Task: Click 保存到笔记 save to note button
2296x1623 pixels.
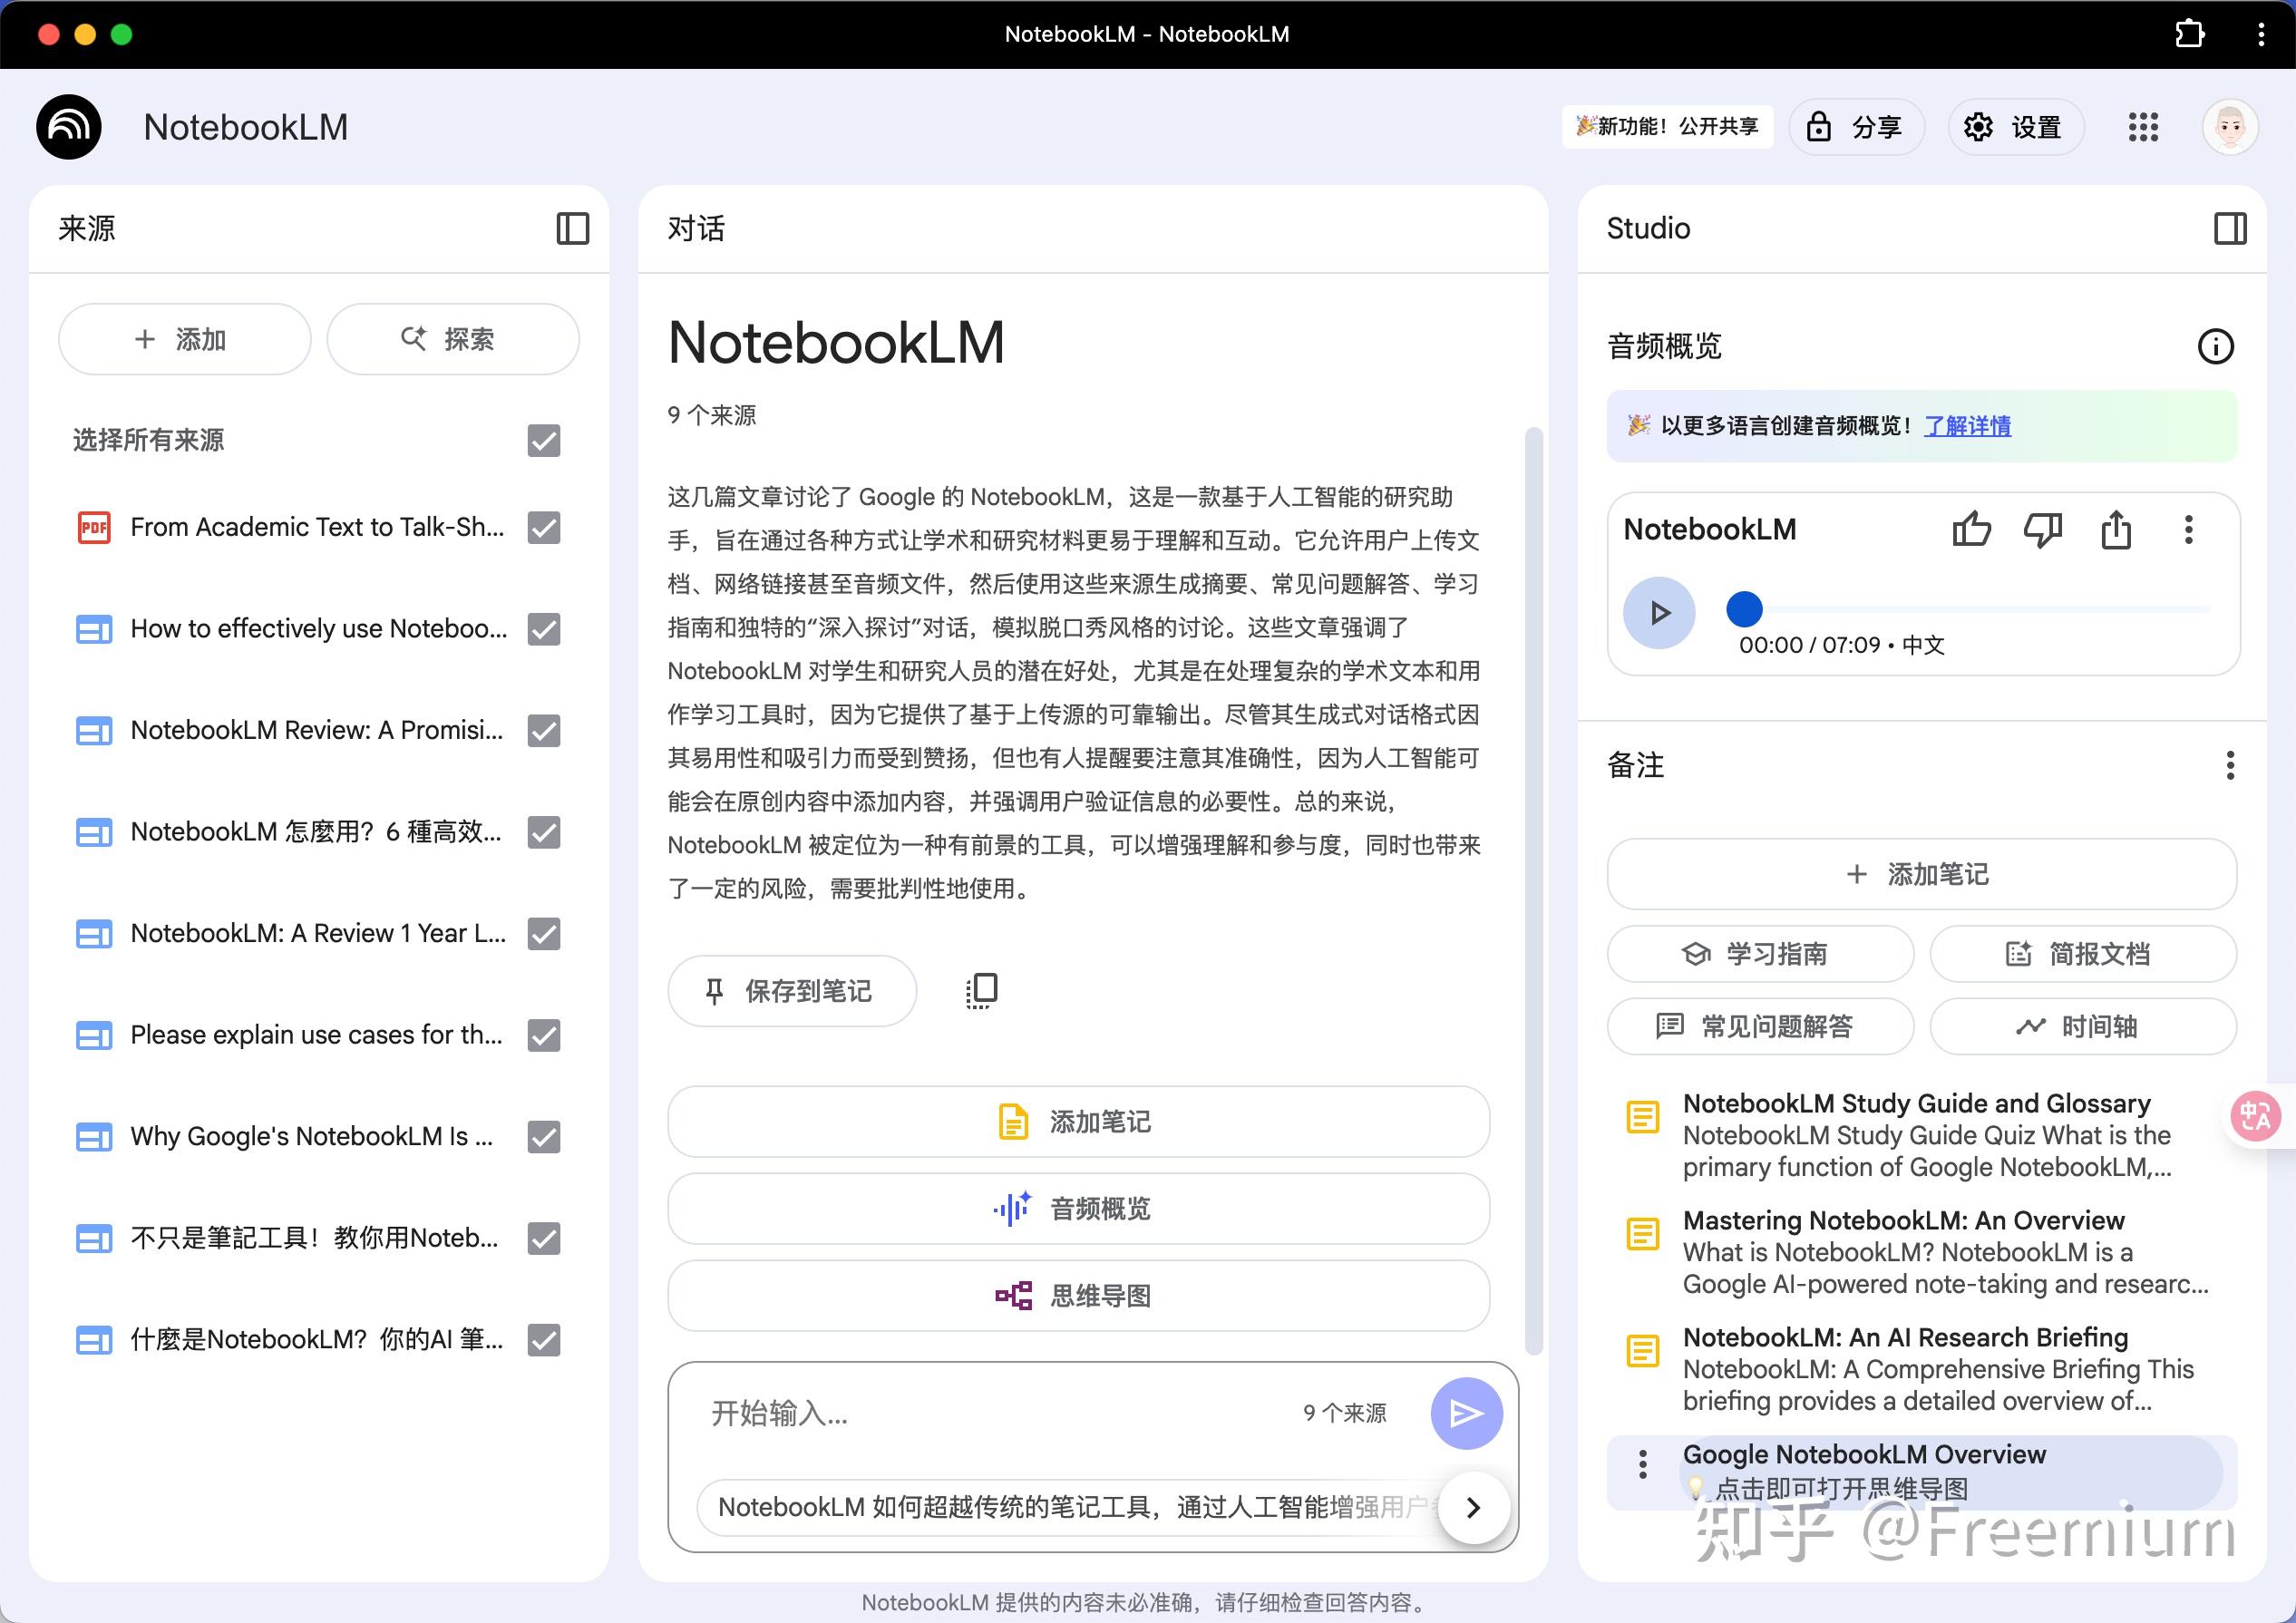Action: pos(792,990)
